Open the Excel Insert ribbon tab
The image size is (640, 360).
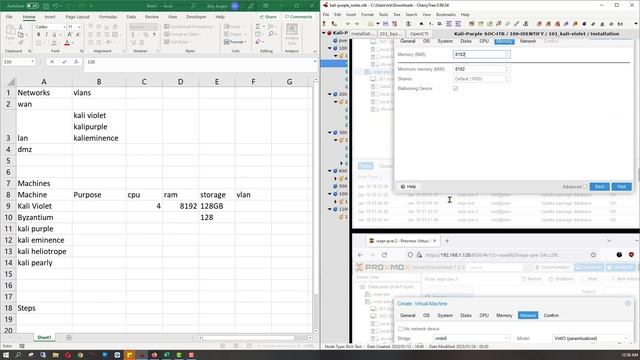[50, 17]
